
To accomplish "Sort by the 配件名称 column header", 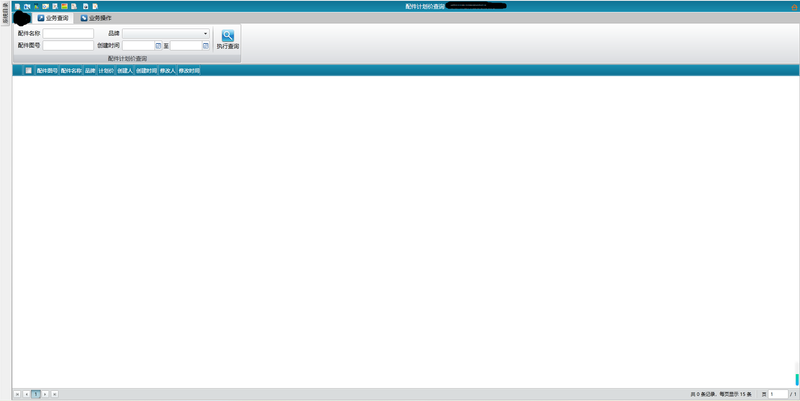I will click(71, 71).
